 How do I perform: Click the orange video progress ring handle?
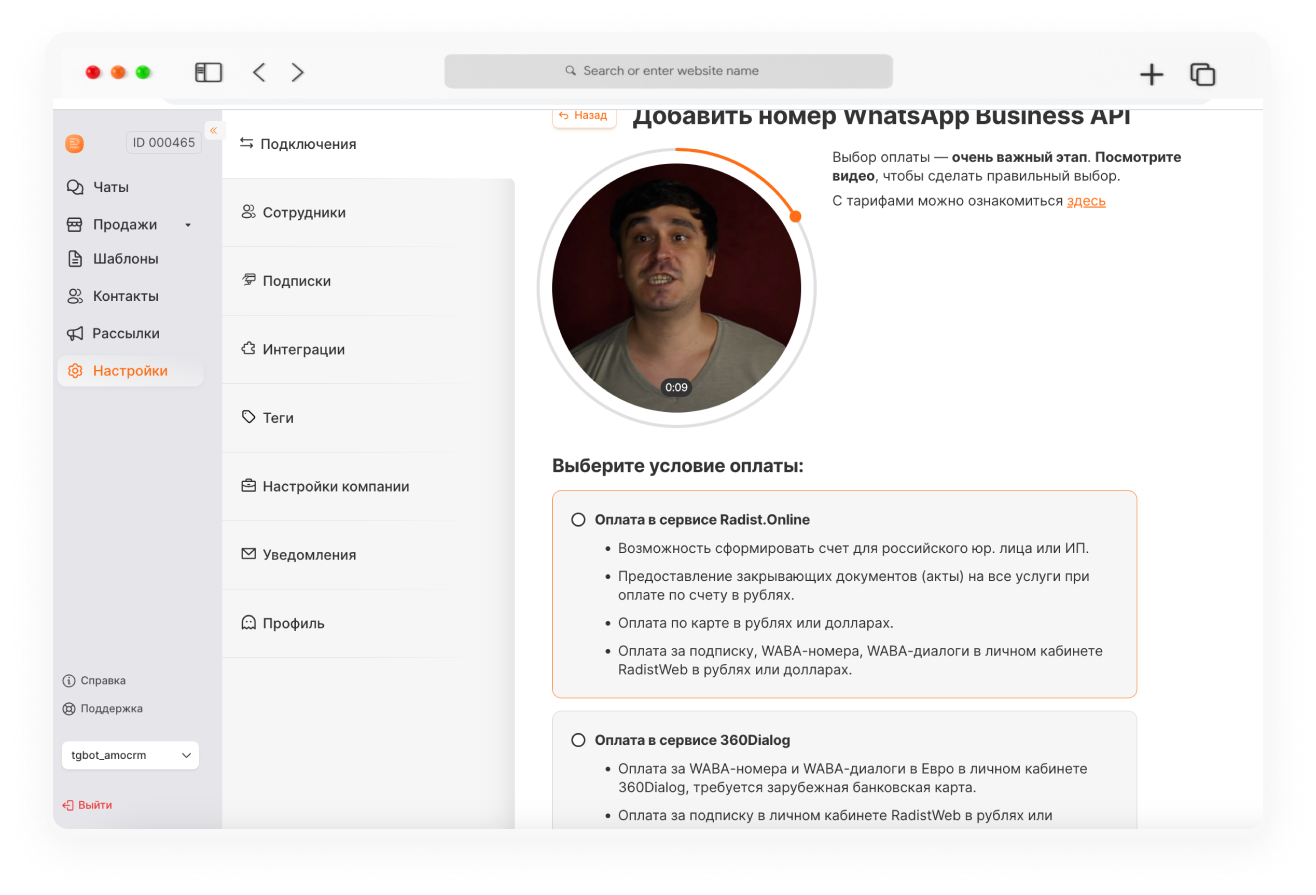795,216
